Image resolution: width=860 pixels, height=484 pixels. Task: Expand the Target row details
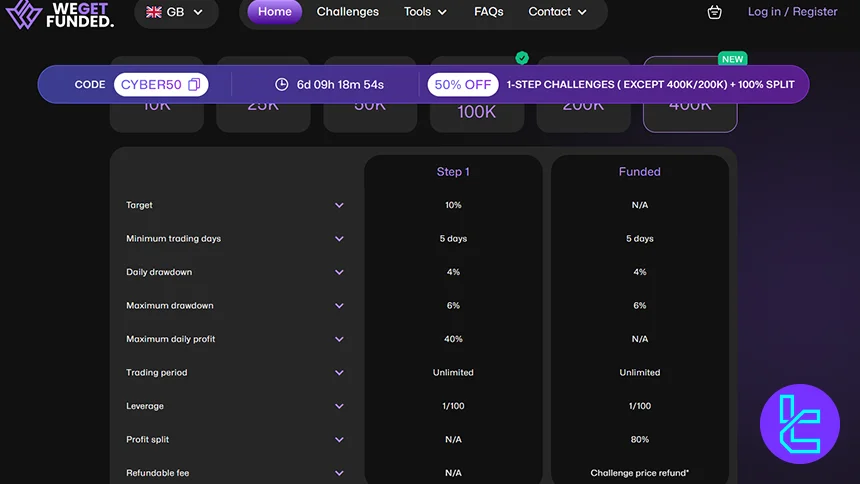(339, 205)
